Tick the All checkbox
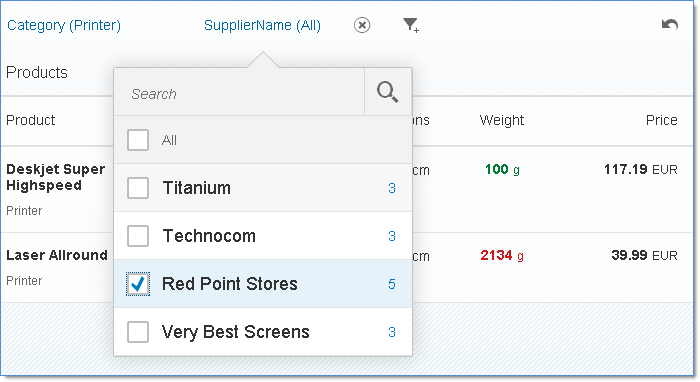700x382 pixels. pyautogui.click(x=138, y=140)
